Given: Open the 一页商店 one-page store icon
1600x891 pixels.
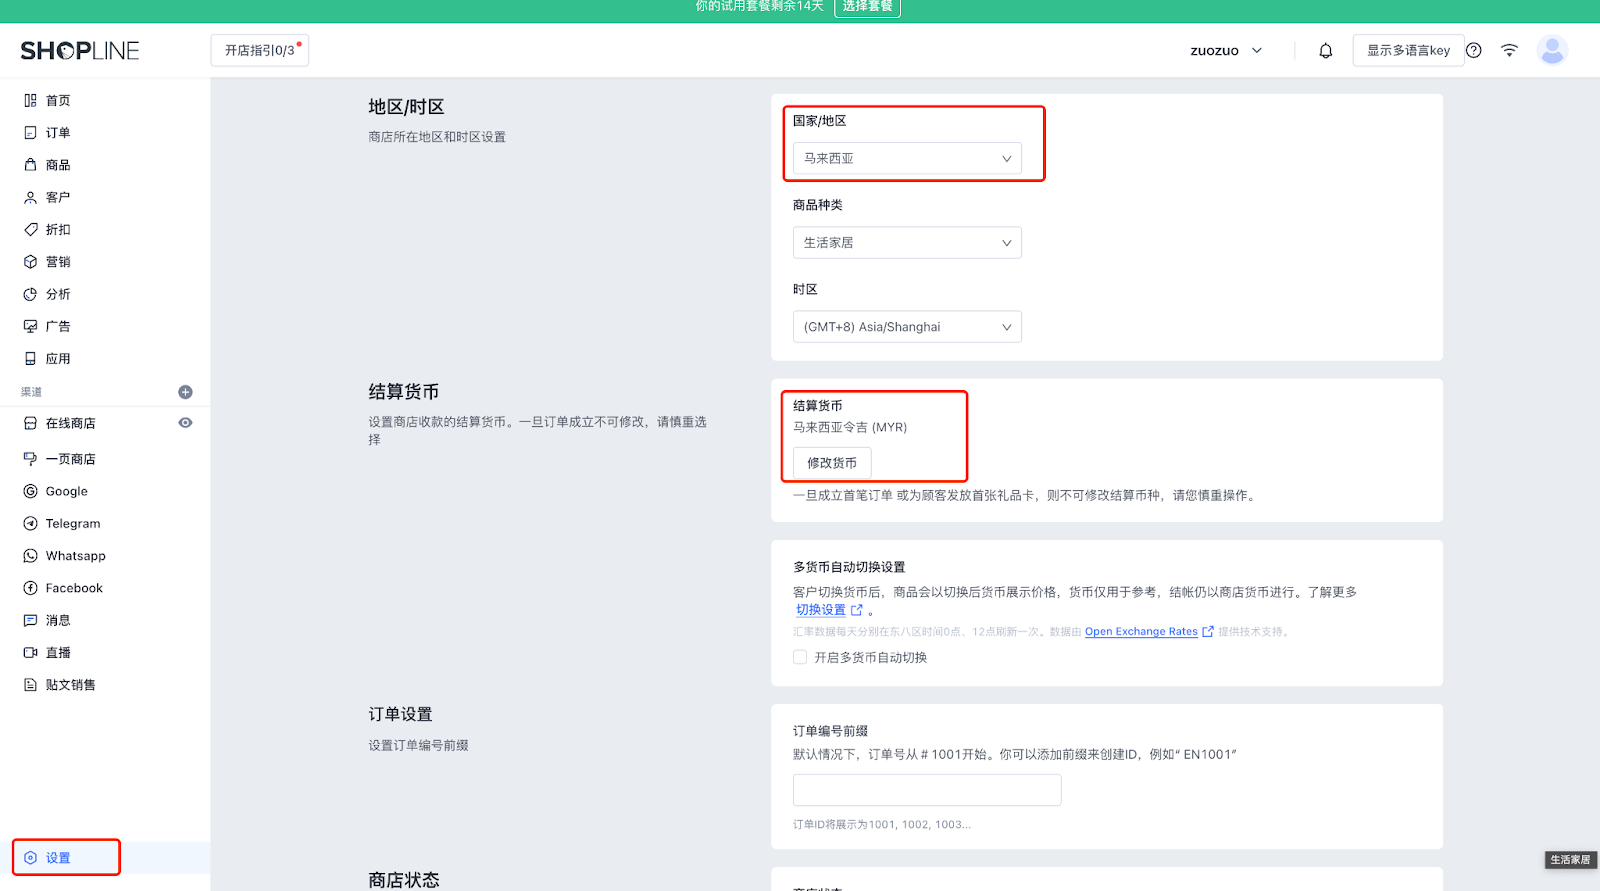Looking at the screenshot, I should click(x=31, y=459).
